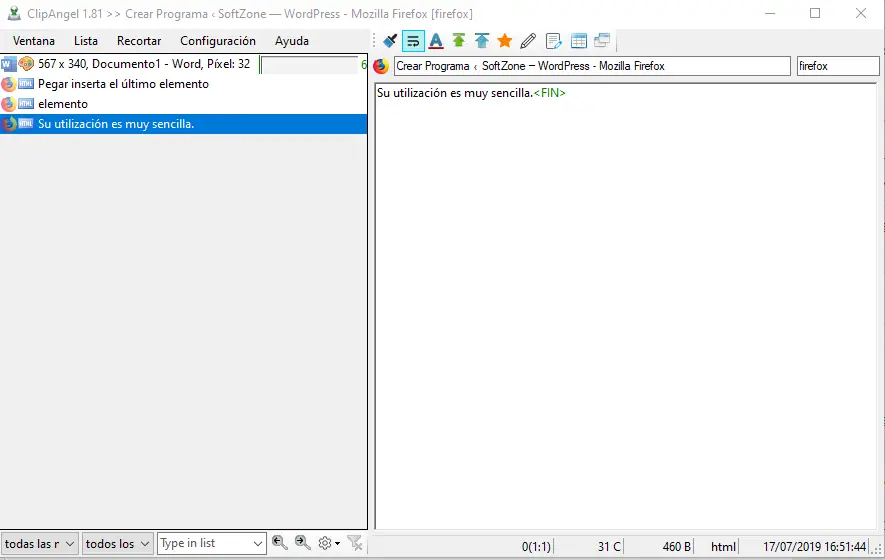The image size is (885, 560).
Task: Click cursor position '0(1:1)' in status bar
Action: [x=536, y=546]
